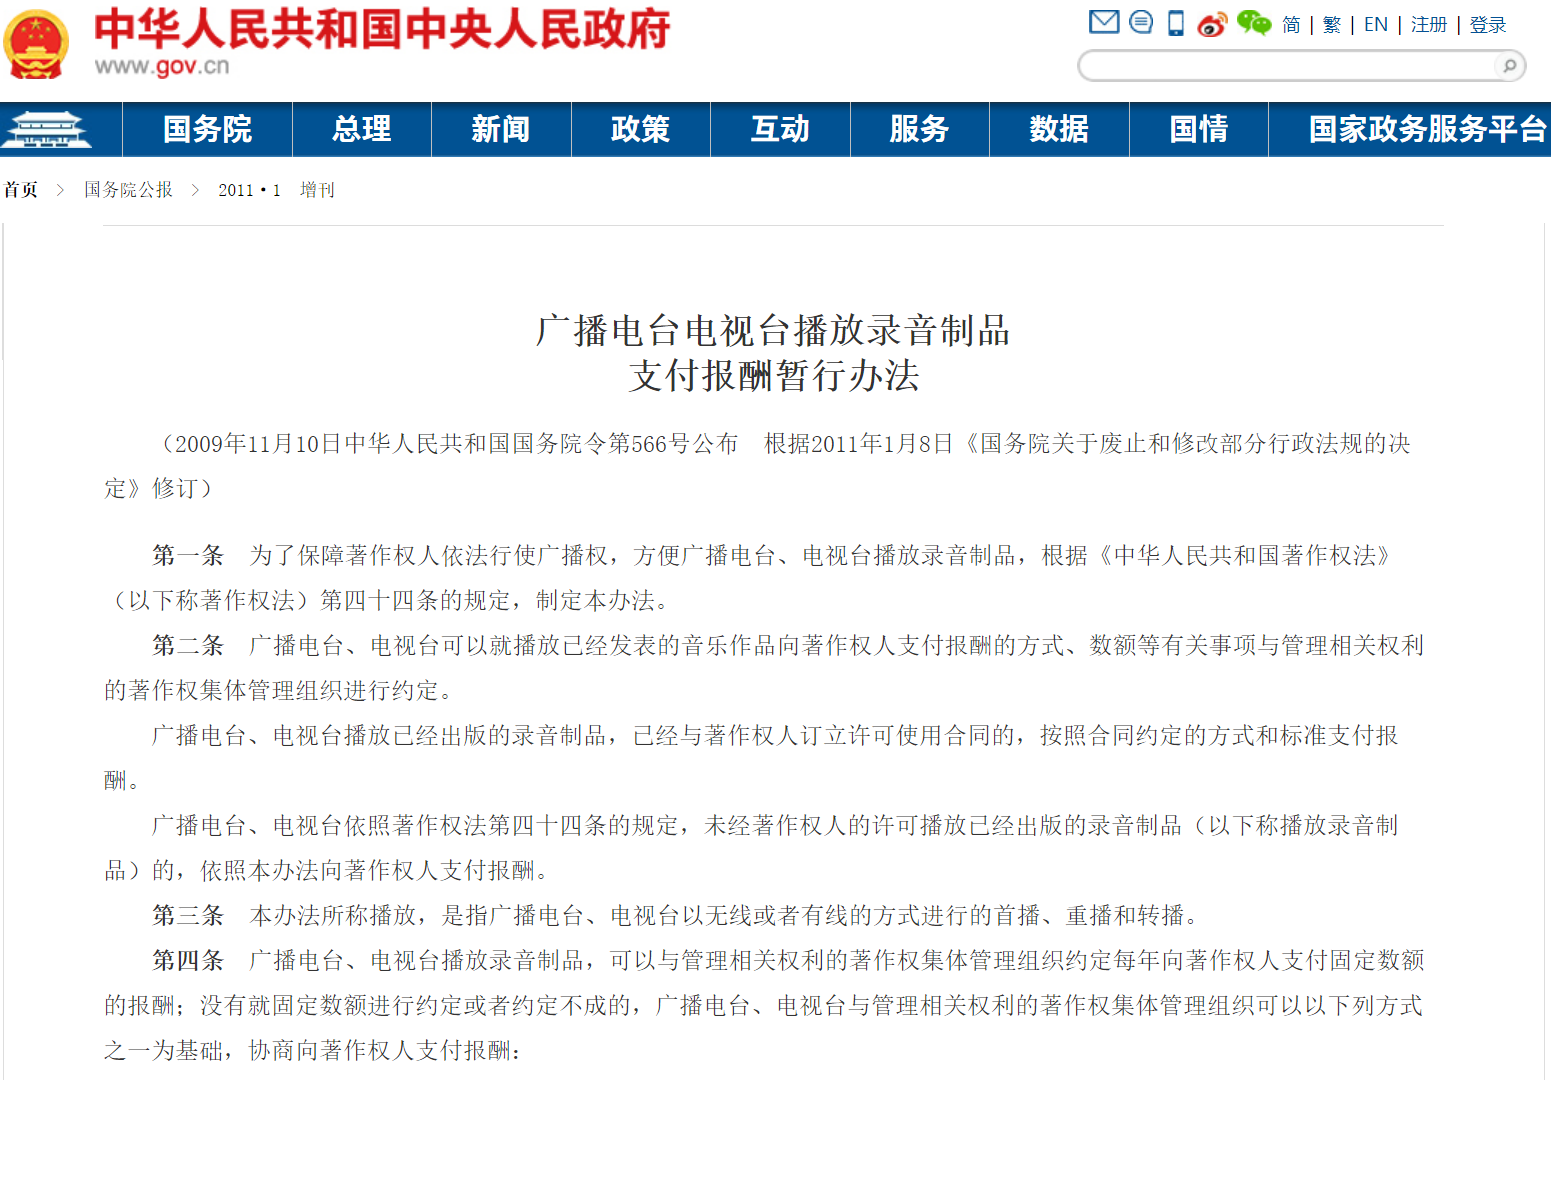Click the www.gov.cn address text
Image resolution: width=1551 pixels, height=1204 pixels.
click(x=162, y=66)
